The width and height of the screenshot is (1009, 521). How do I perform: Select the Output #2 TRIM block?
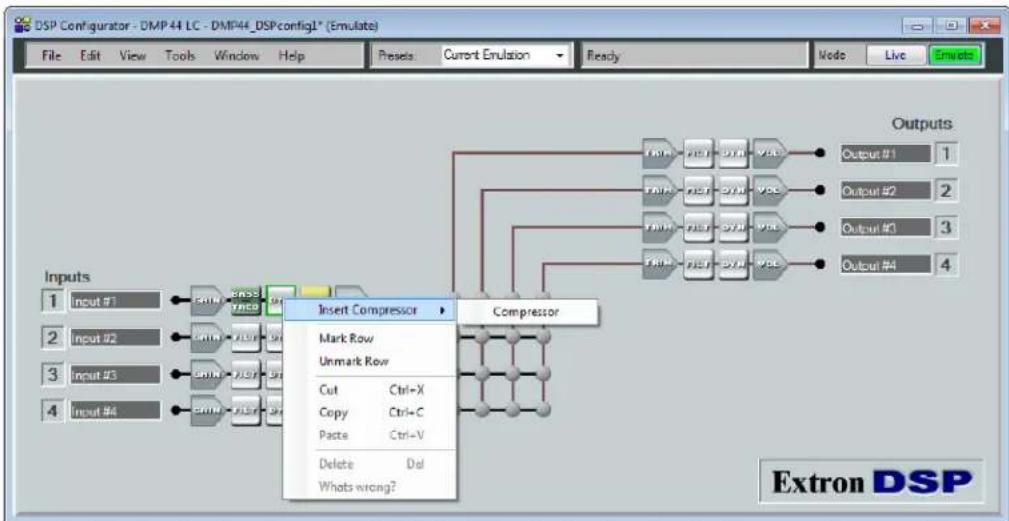(x=660, y=190)
